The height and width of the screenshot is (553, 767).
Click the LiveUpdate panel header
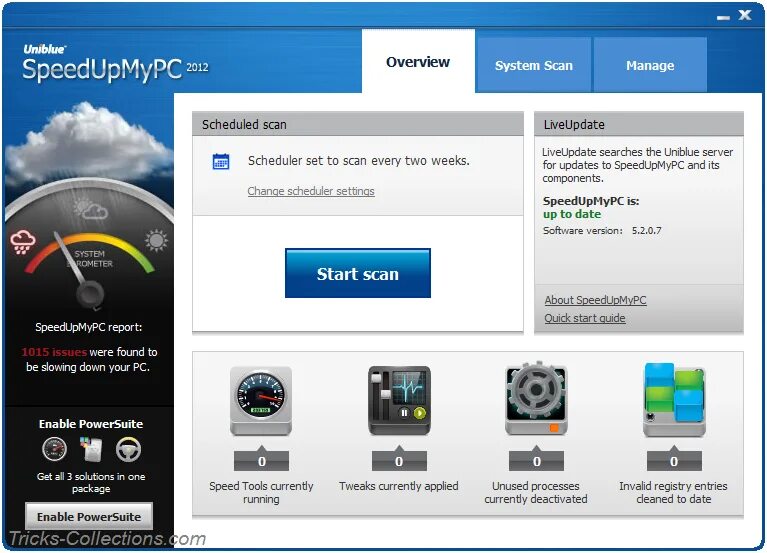639,124
